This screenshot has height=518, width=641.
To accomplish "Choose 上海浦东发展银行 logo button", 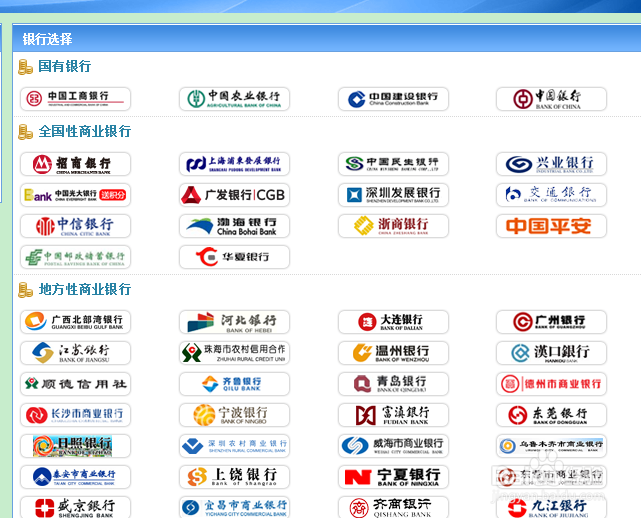I will 234,164.
